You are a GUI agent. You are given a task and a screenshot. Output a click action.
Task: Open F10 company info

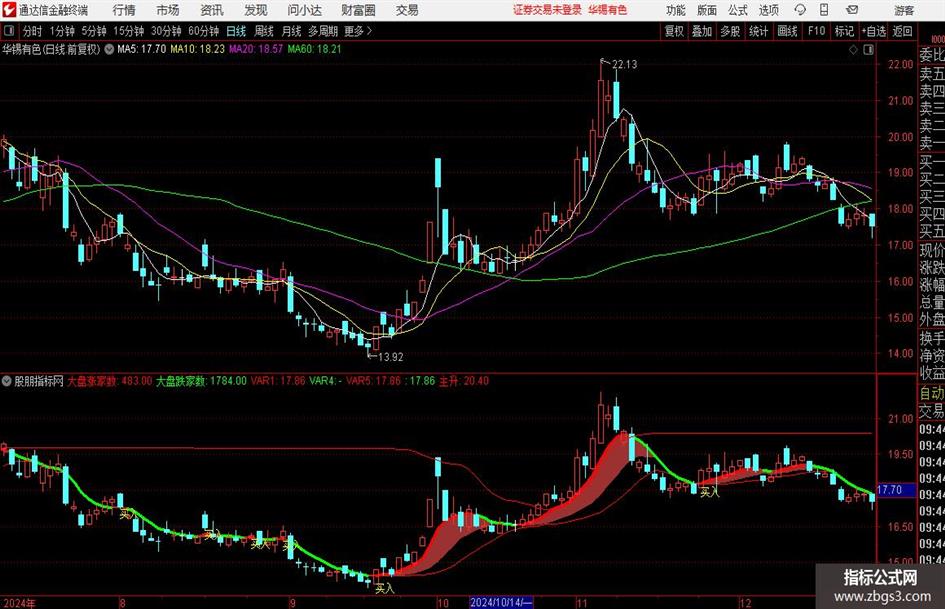point(816,31)
